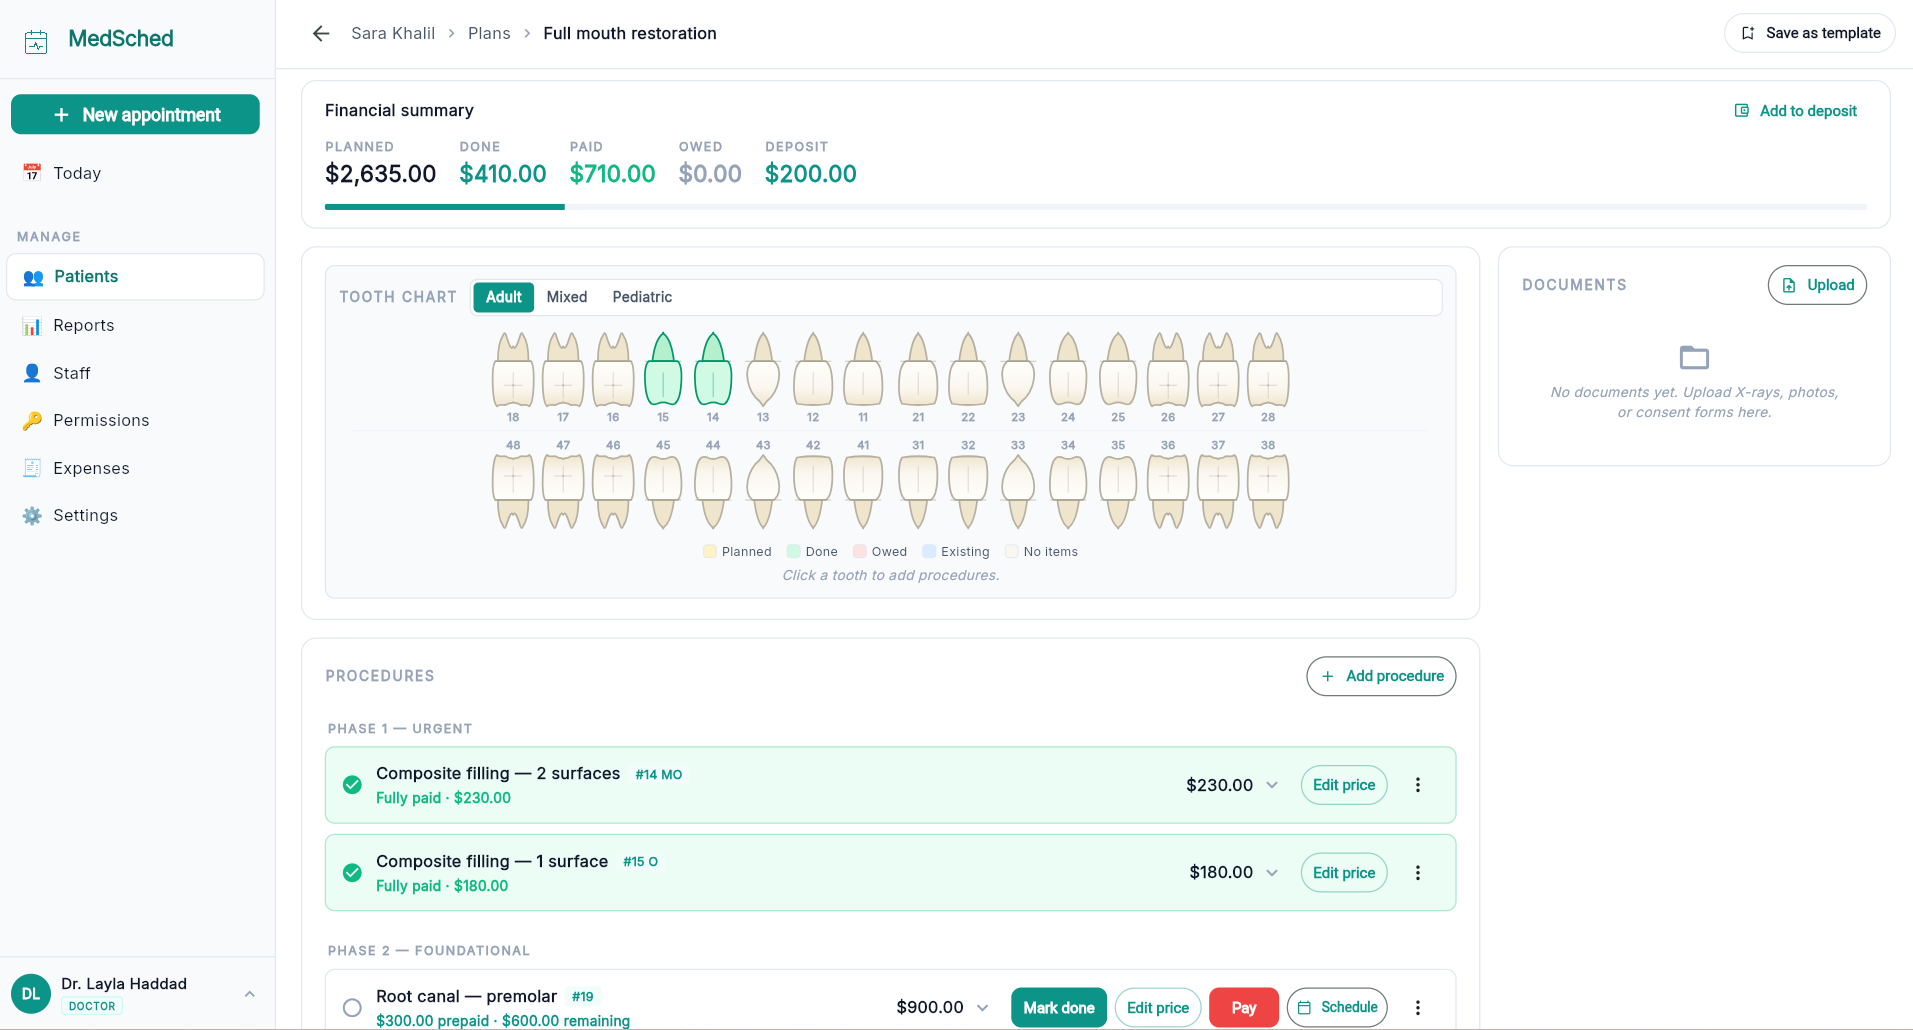Toggle done check on #15 composite filling

click(352, 873)
